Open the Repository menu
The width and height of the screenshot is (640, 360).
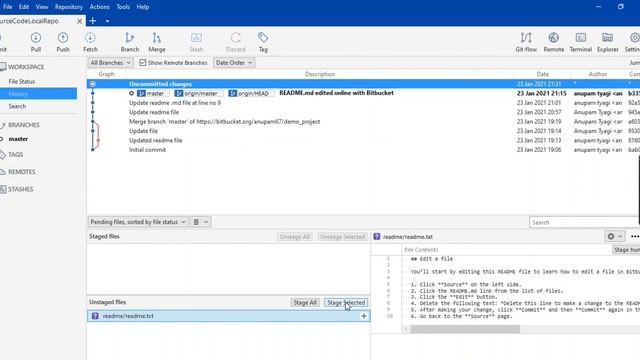click(69, 7)
